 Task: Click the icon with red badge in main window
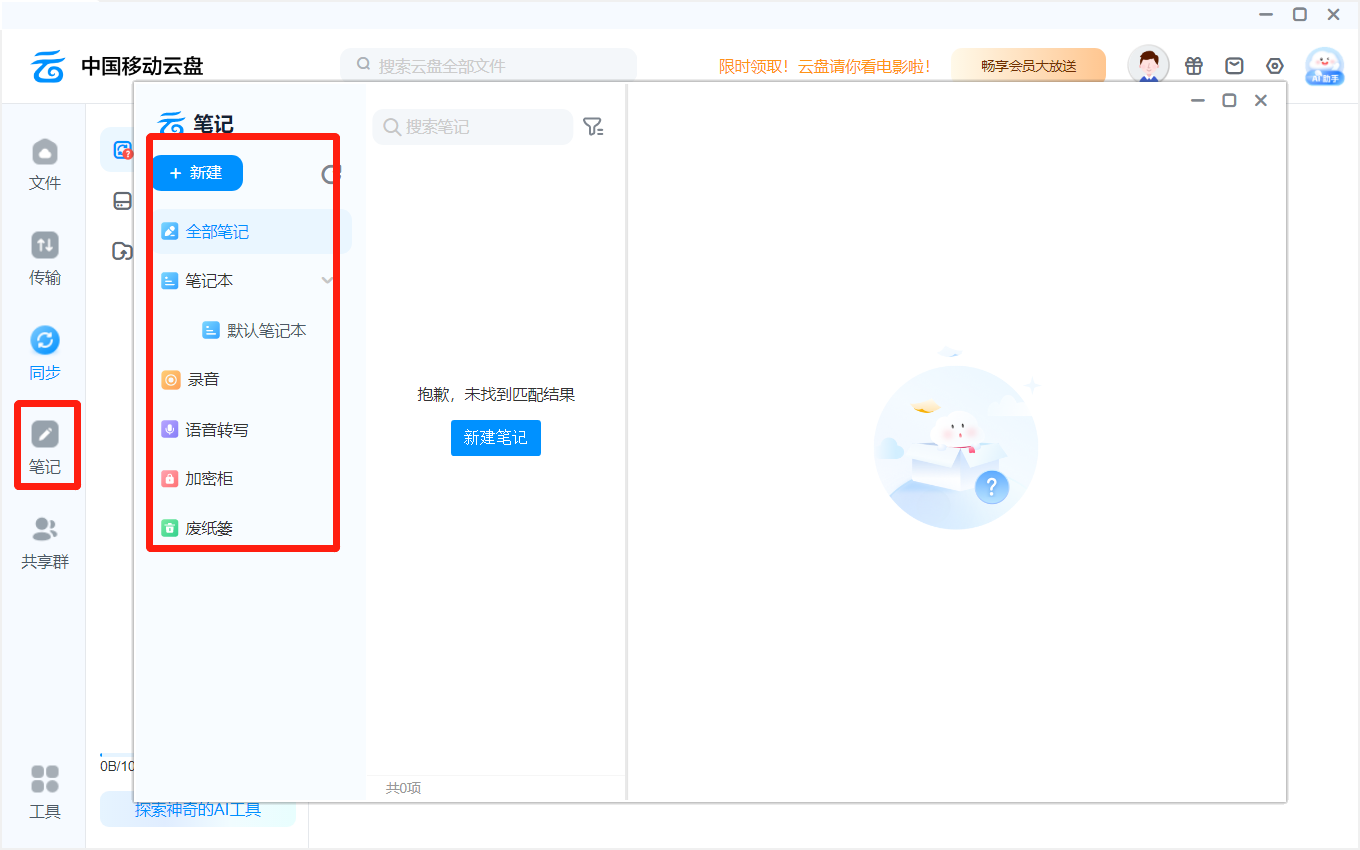[x=123, y=150]
